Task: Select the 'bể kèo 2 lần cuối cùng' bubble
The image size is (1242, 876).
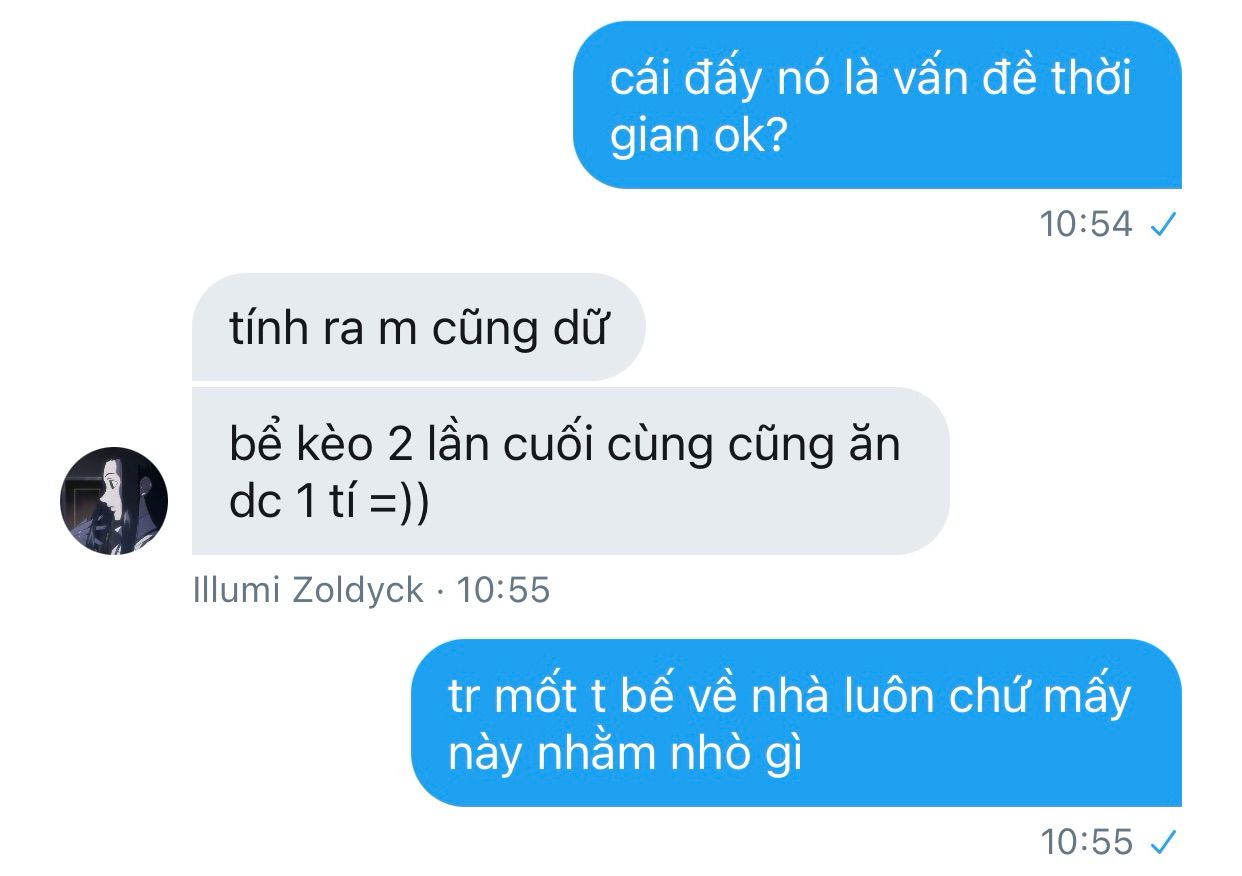Action: [x=570, y=471]
